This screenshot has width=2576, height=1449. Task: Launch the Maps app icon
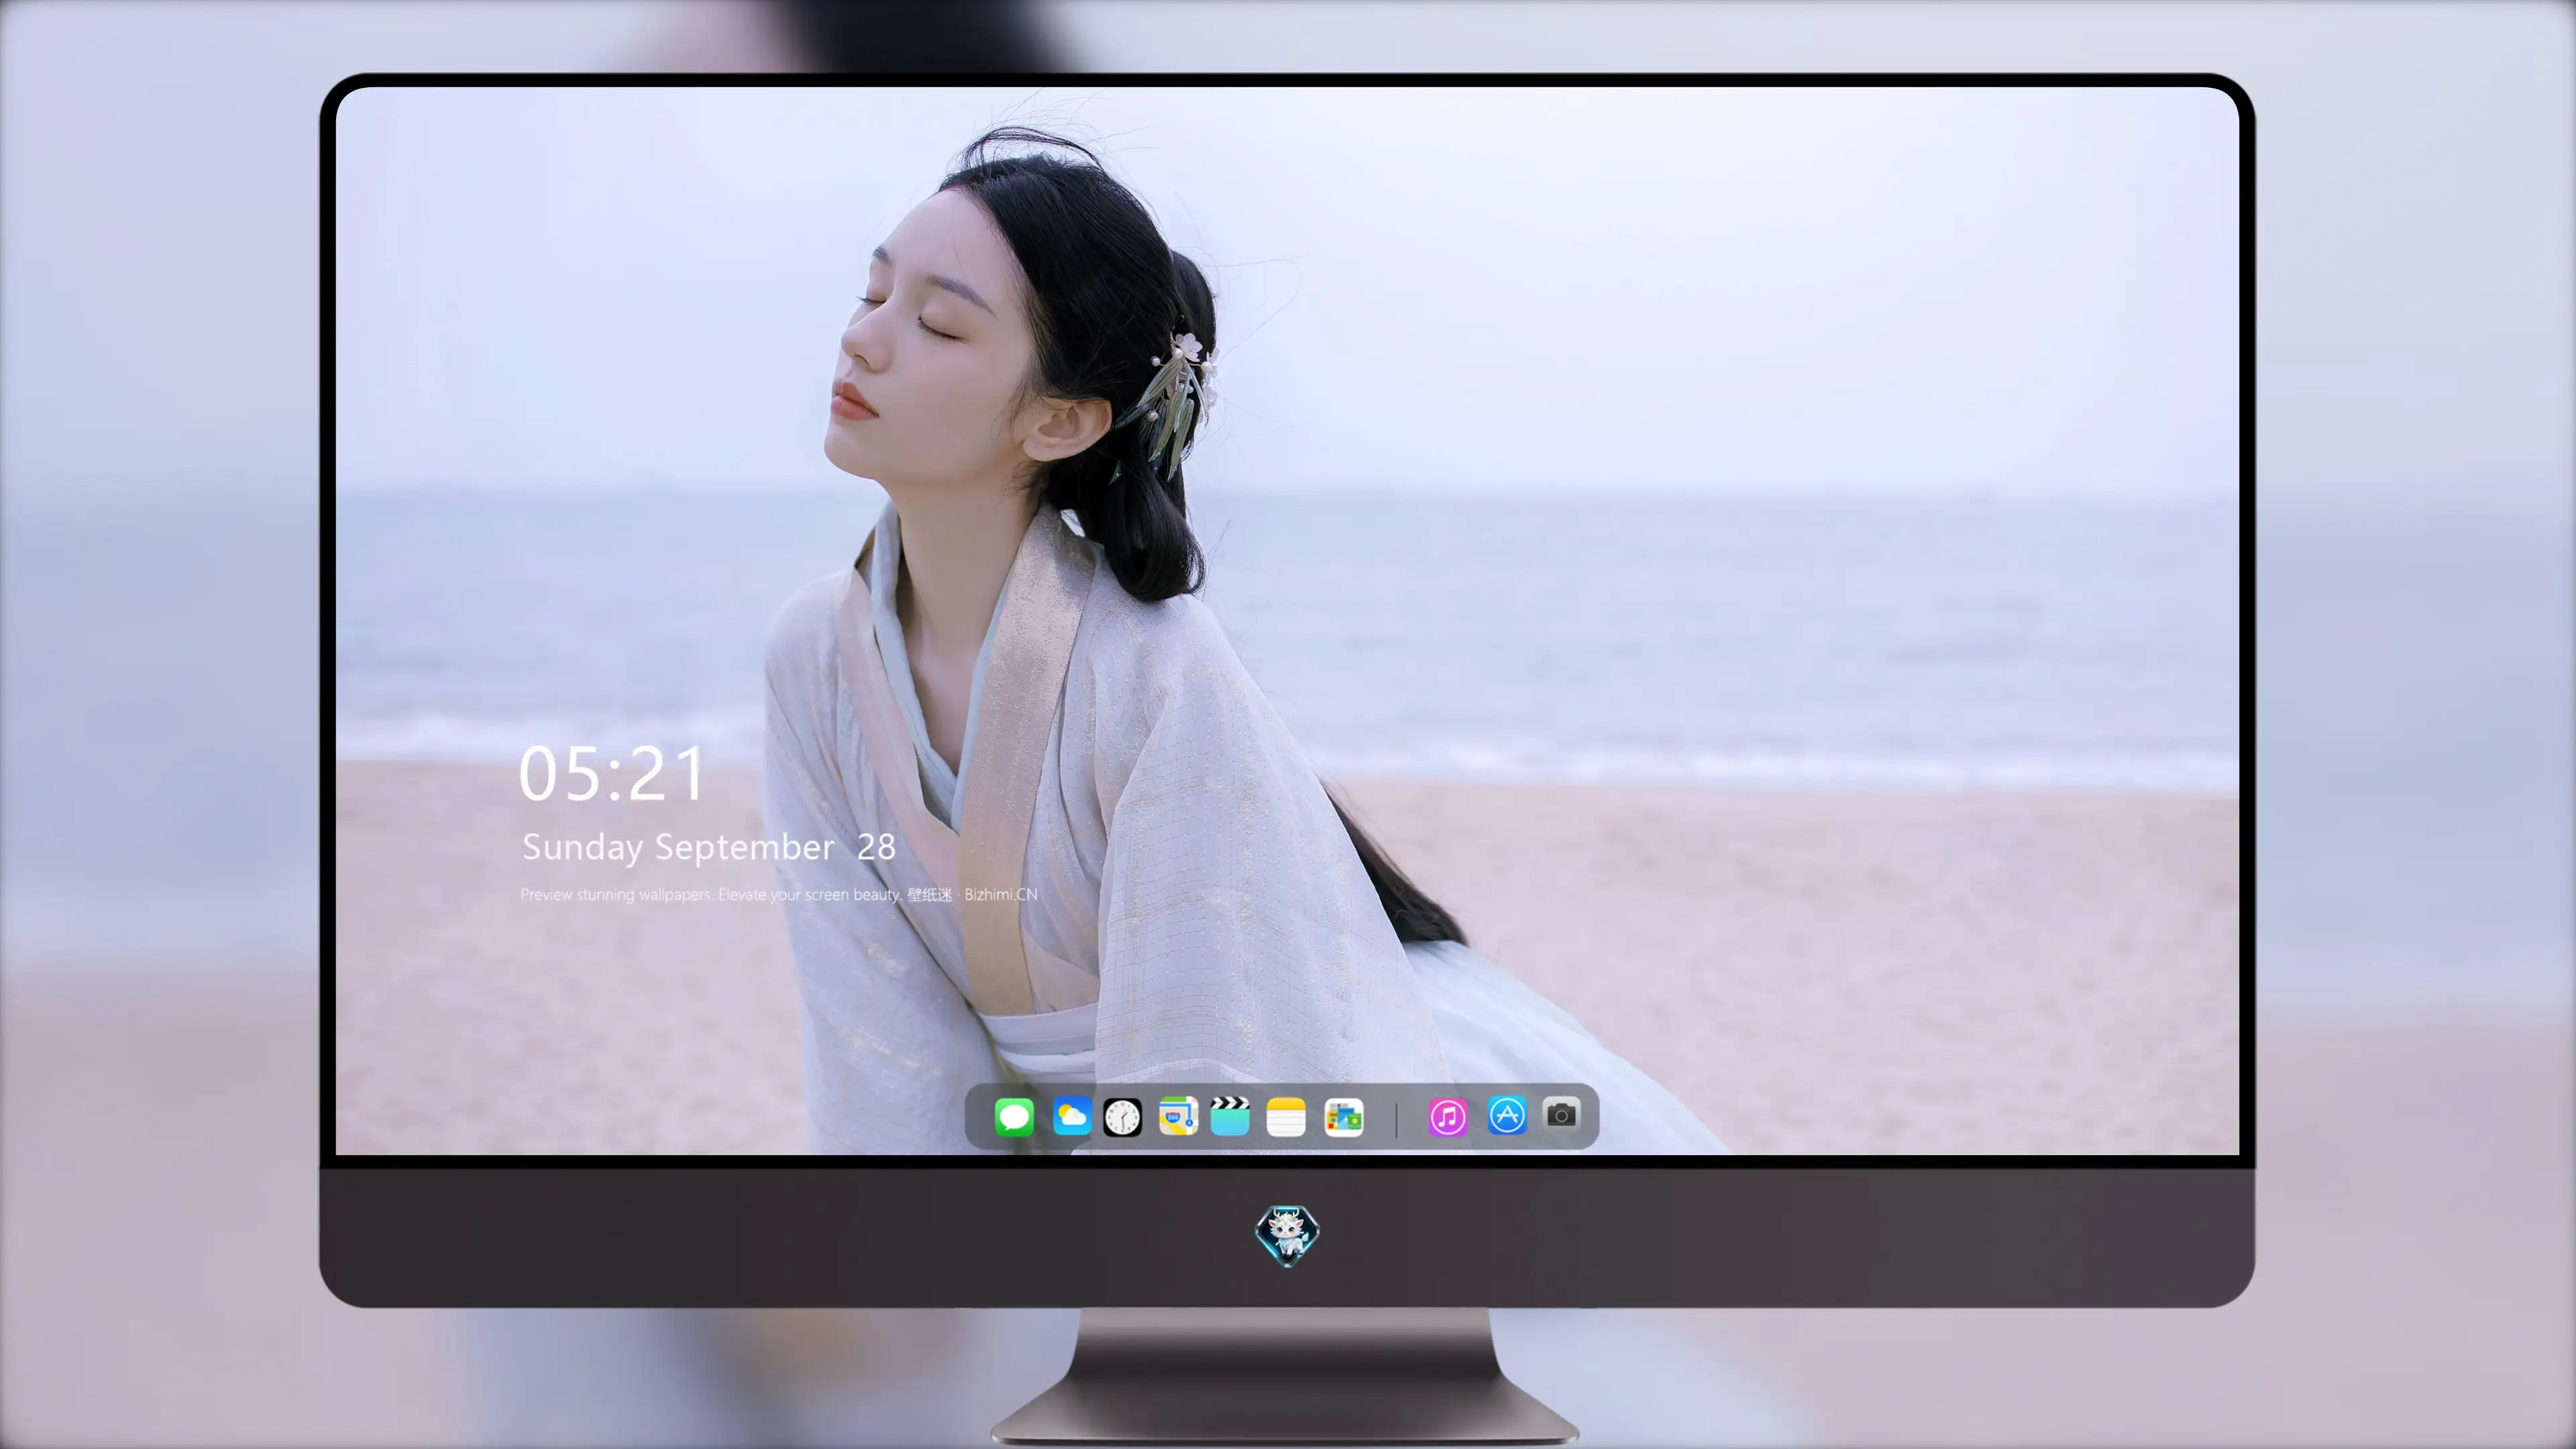tap(1178, 1117)
